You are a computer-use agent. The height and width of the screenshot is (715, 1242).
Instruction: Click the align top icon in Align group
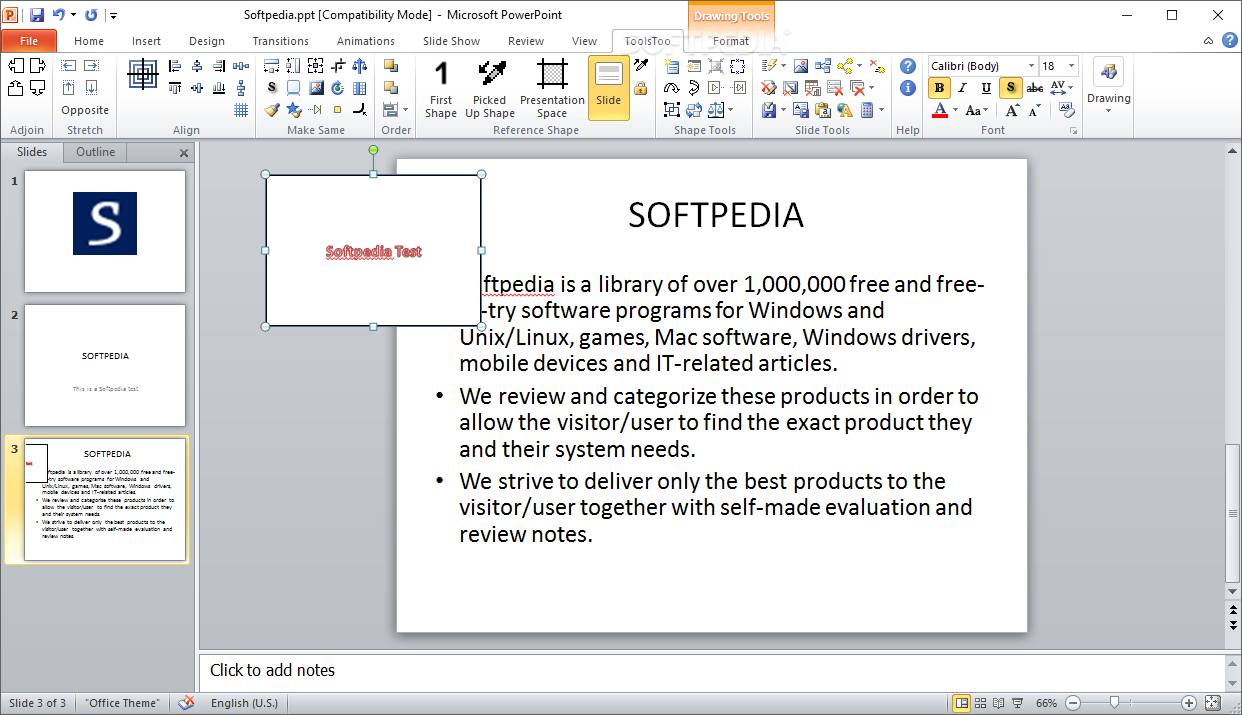(175, 88)
